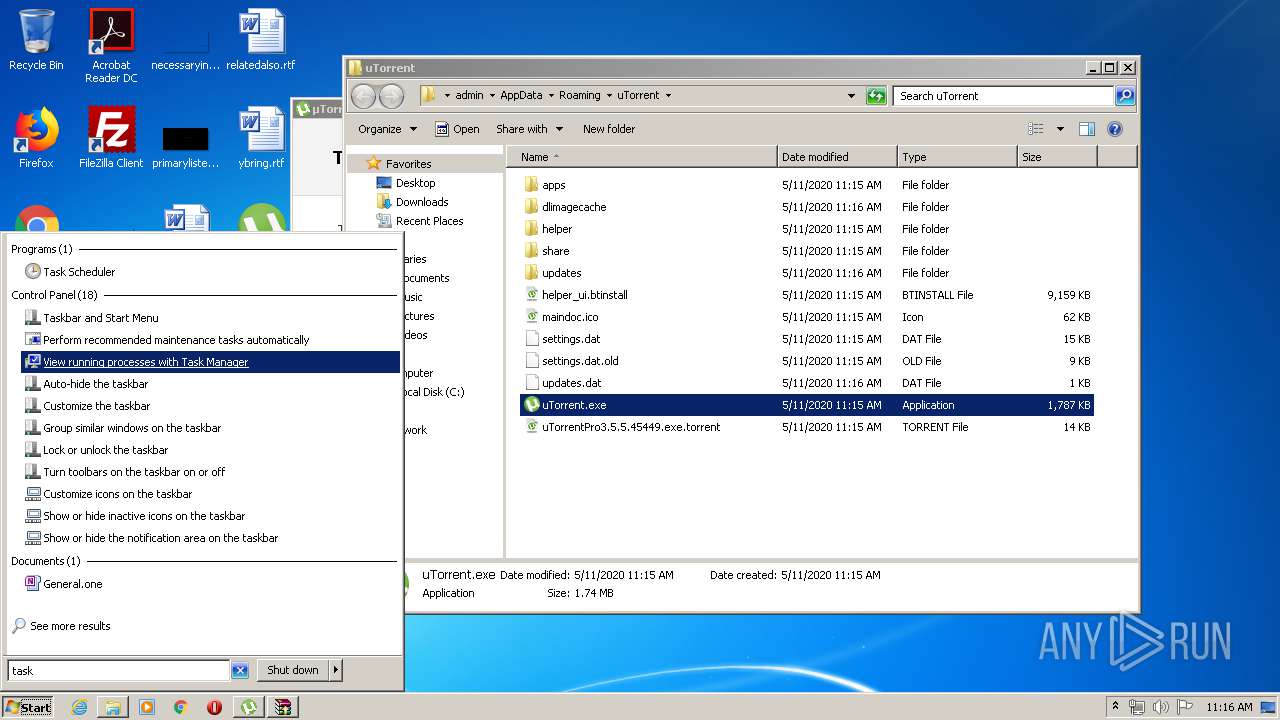The width and height of the screenshot is (1280, 720).
Task: Open General.one document result
Action: coord(64,584)
